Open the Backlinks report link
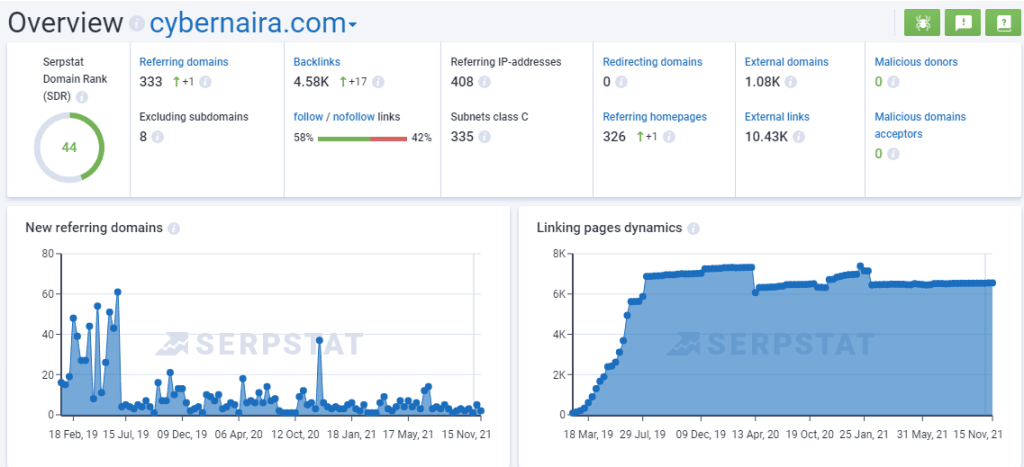Screen dimensions: 1024x467 [x=317, y=62]
